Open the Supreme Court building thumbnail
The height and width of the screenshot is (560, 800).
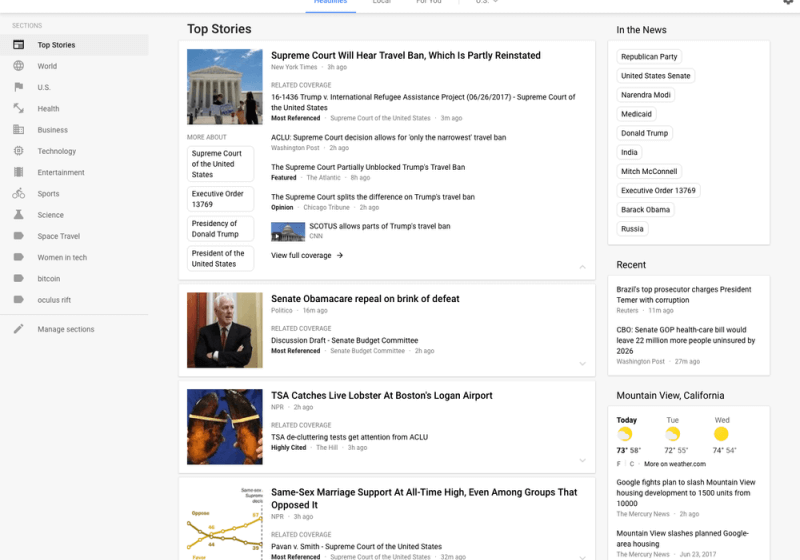pos(224,87)
